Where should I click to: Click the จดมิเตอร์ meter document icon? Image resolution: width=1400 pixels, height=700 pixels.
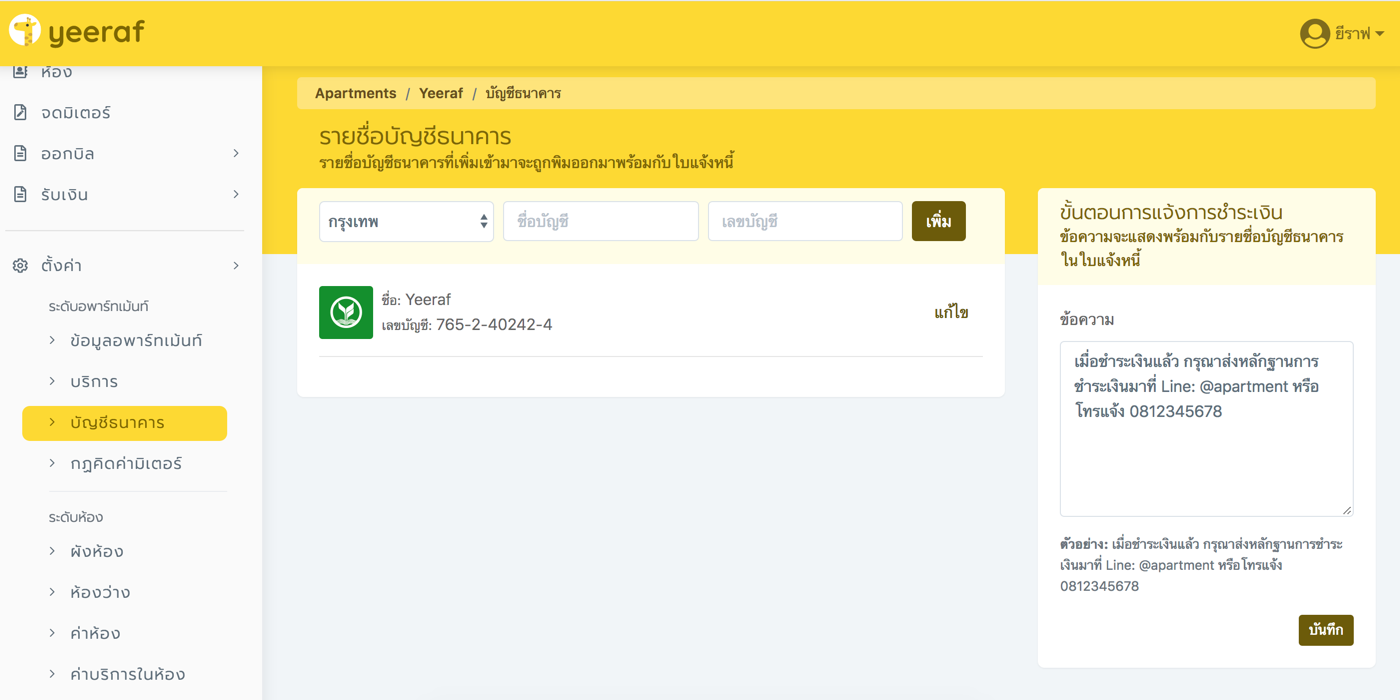coord(20,112)
